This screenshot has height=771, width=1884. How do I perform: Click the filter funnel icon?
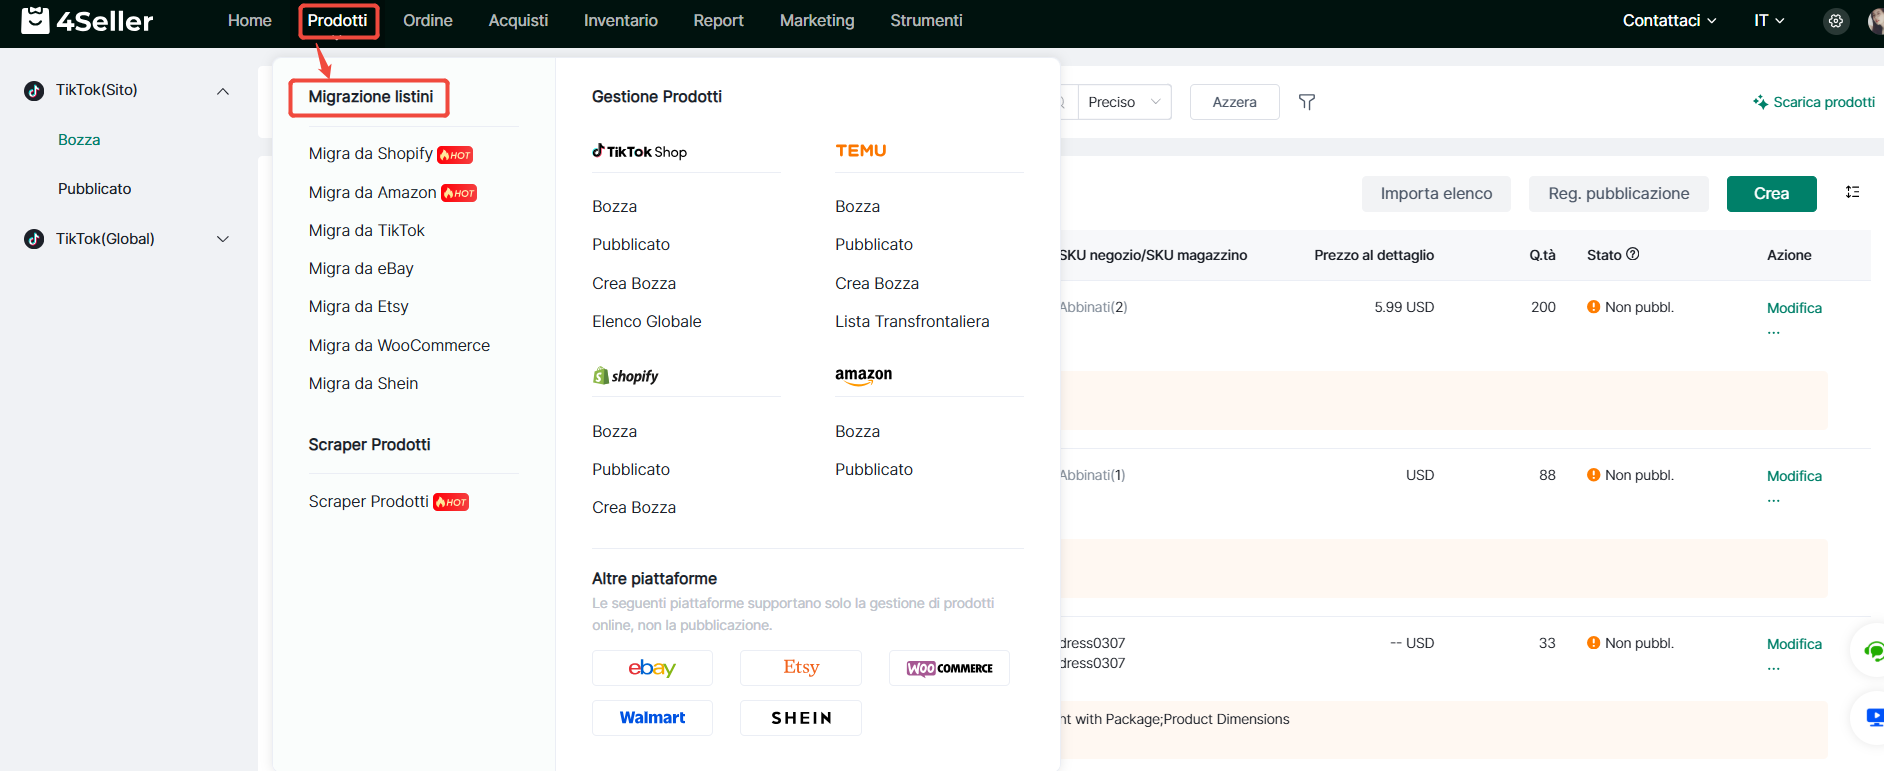(x=1307, y=102)
